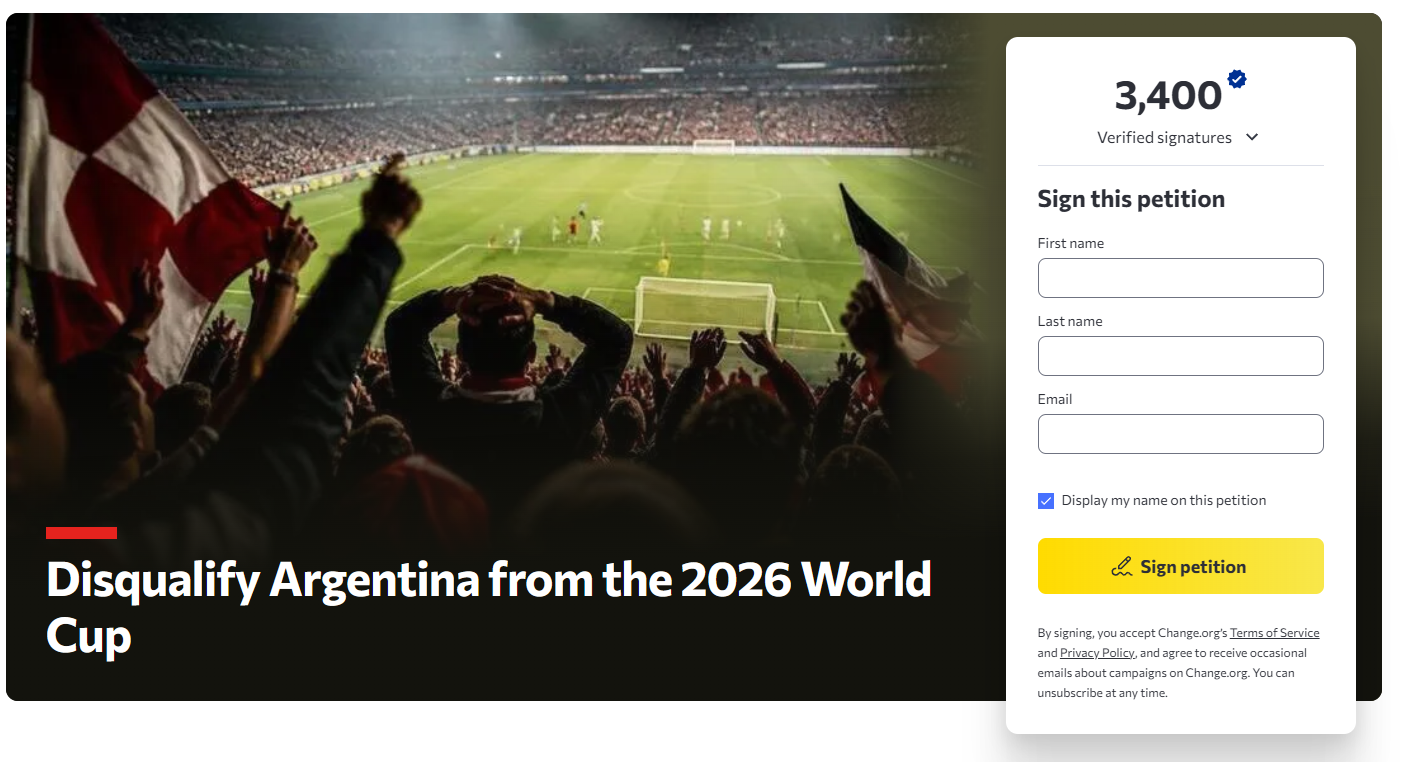Click the 'Sign this petition' heading
The height and width of the screenshot is (762, 1419).
tap(1131, 199)
